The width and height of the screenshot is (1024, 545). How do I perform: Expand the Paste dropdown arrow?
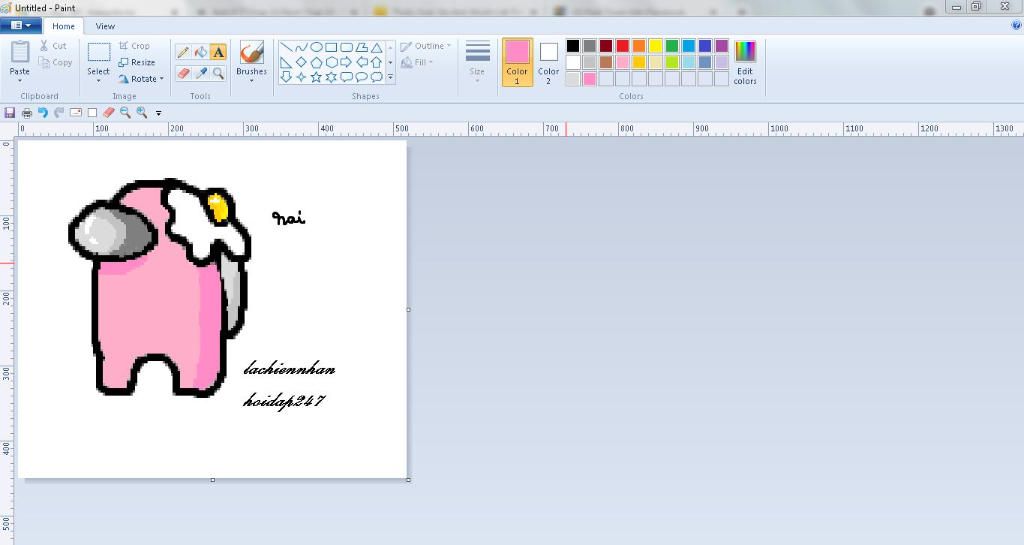point(20,81)
